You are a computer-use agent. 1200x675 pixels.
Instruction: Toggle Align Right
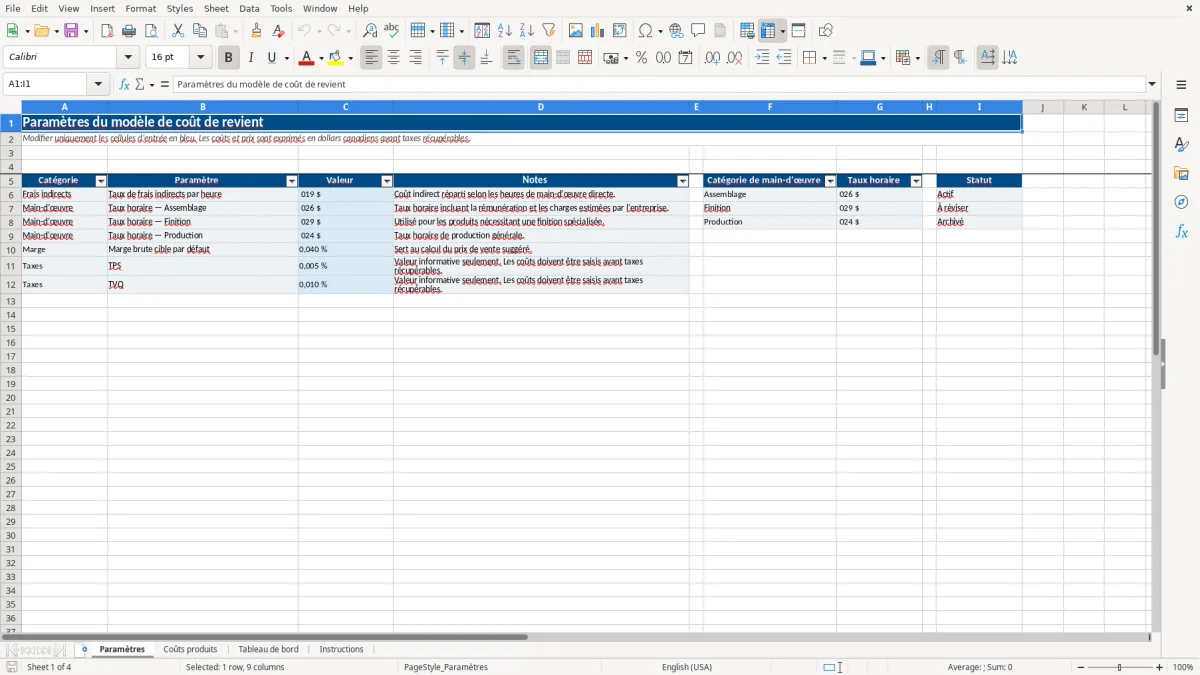[415, 58]
